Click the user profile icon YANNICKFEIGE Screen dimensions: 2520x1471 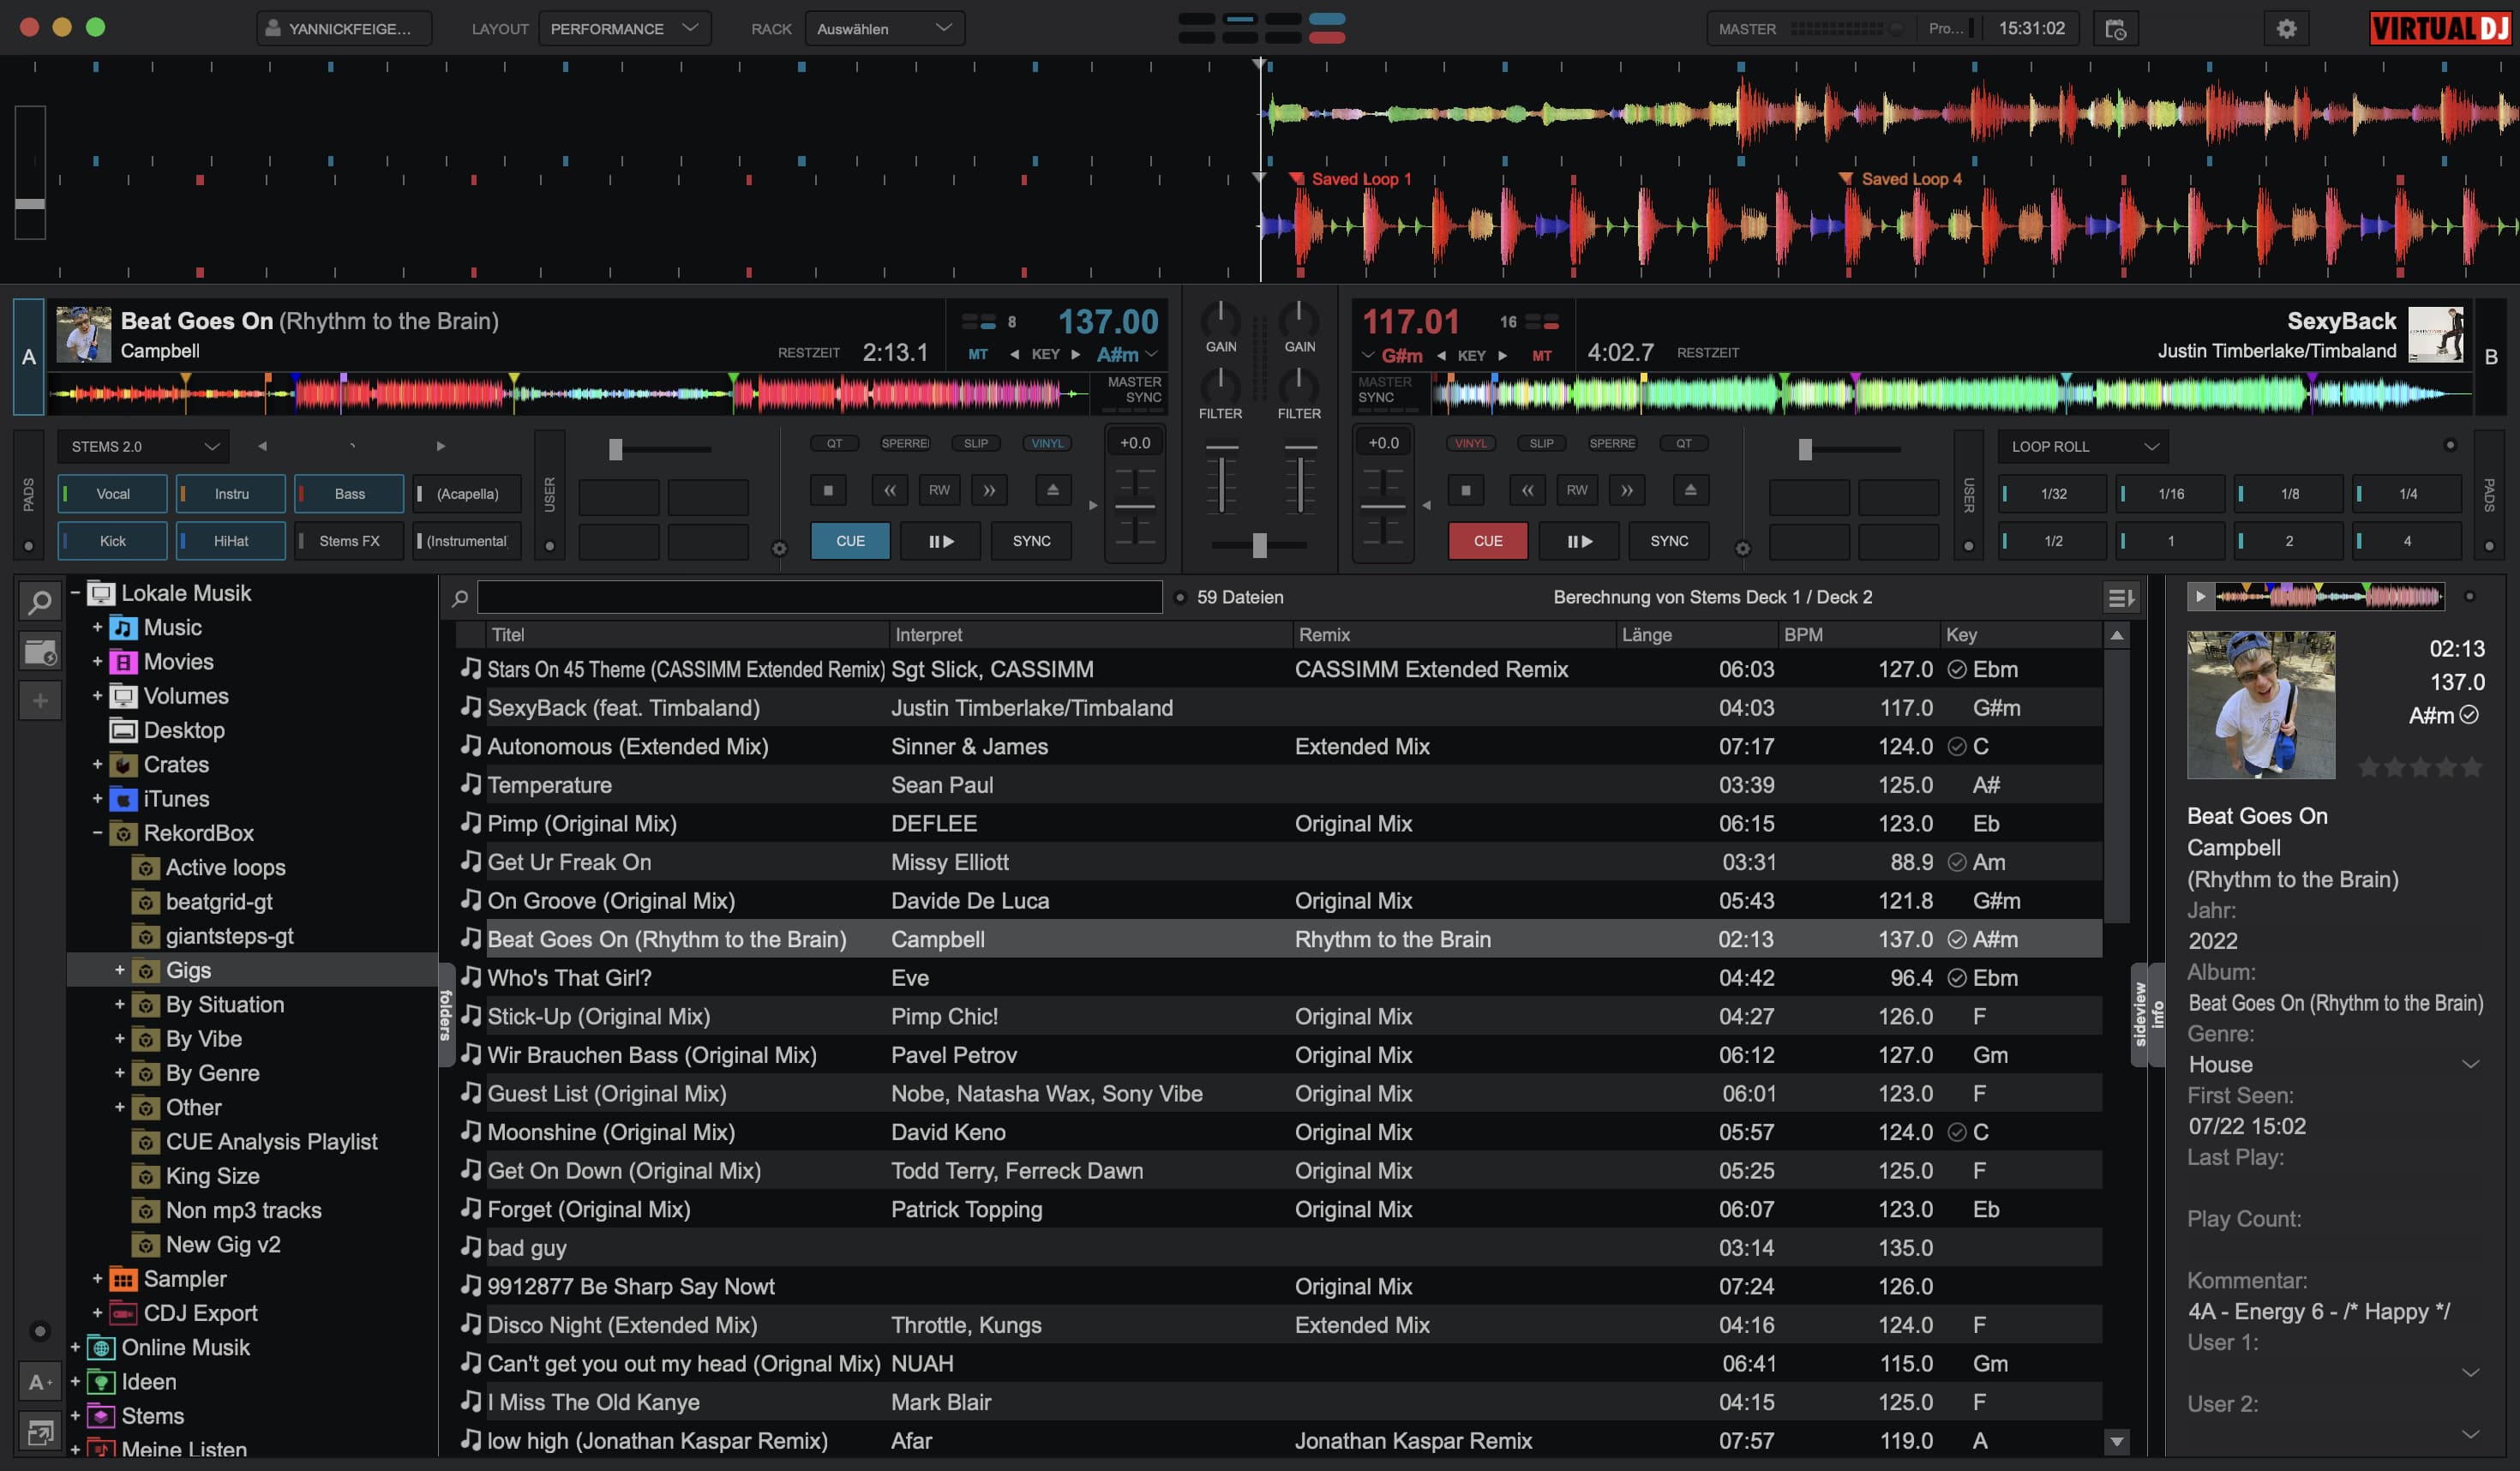tap(273, 28)
